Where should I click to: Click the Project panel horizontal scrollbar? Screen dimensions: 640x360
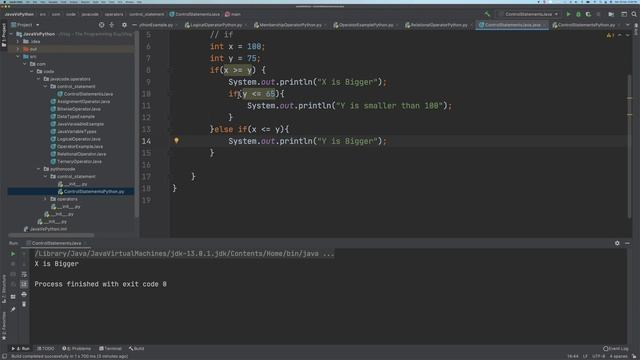point(51,235)
